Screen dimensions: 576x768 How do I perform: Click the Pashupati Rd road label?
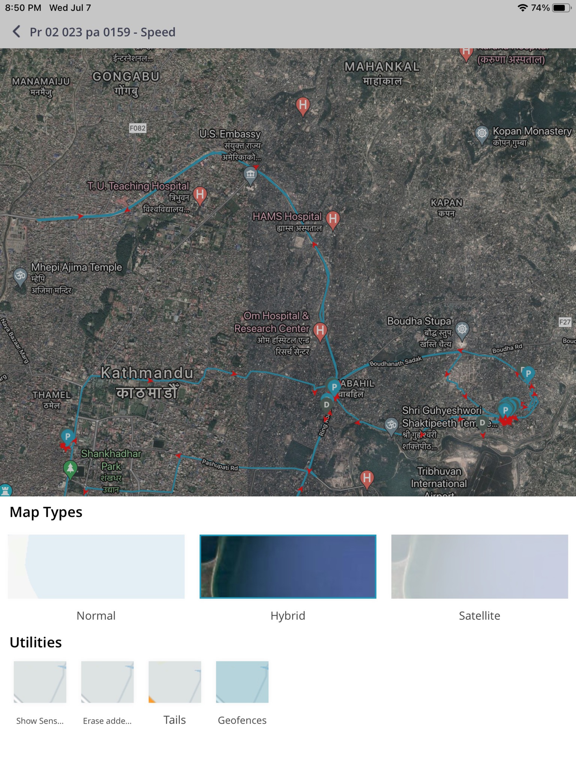click(220, 464)
